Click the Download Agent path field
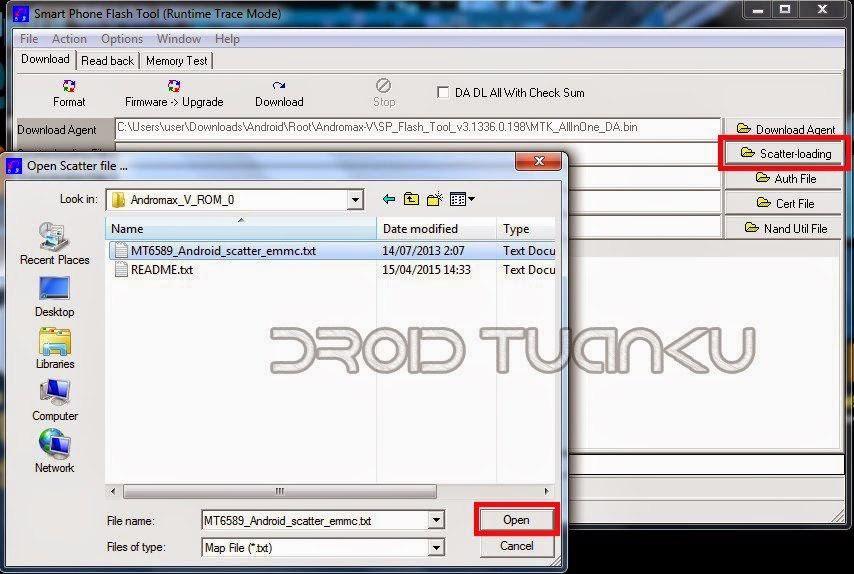The image size is (854, 574). 418,129
